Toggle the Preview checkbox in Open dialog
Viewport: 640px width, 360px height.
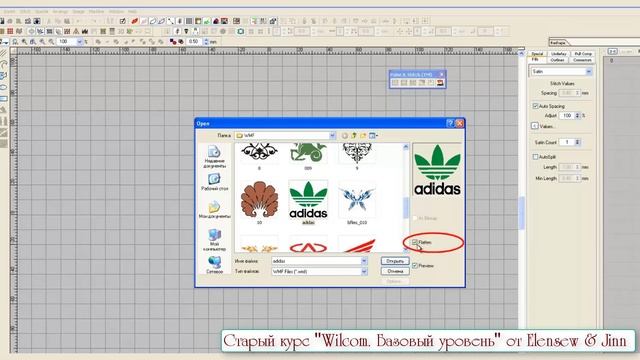(415, 266)
